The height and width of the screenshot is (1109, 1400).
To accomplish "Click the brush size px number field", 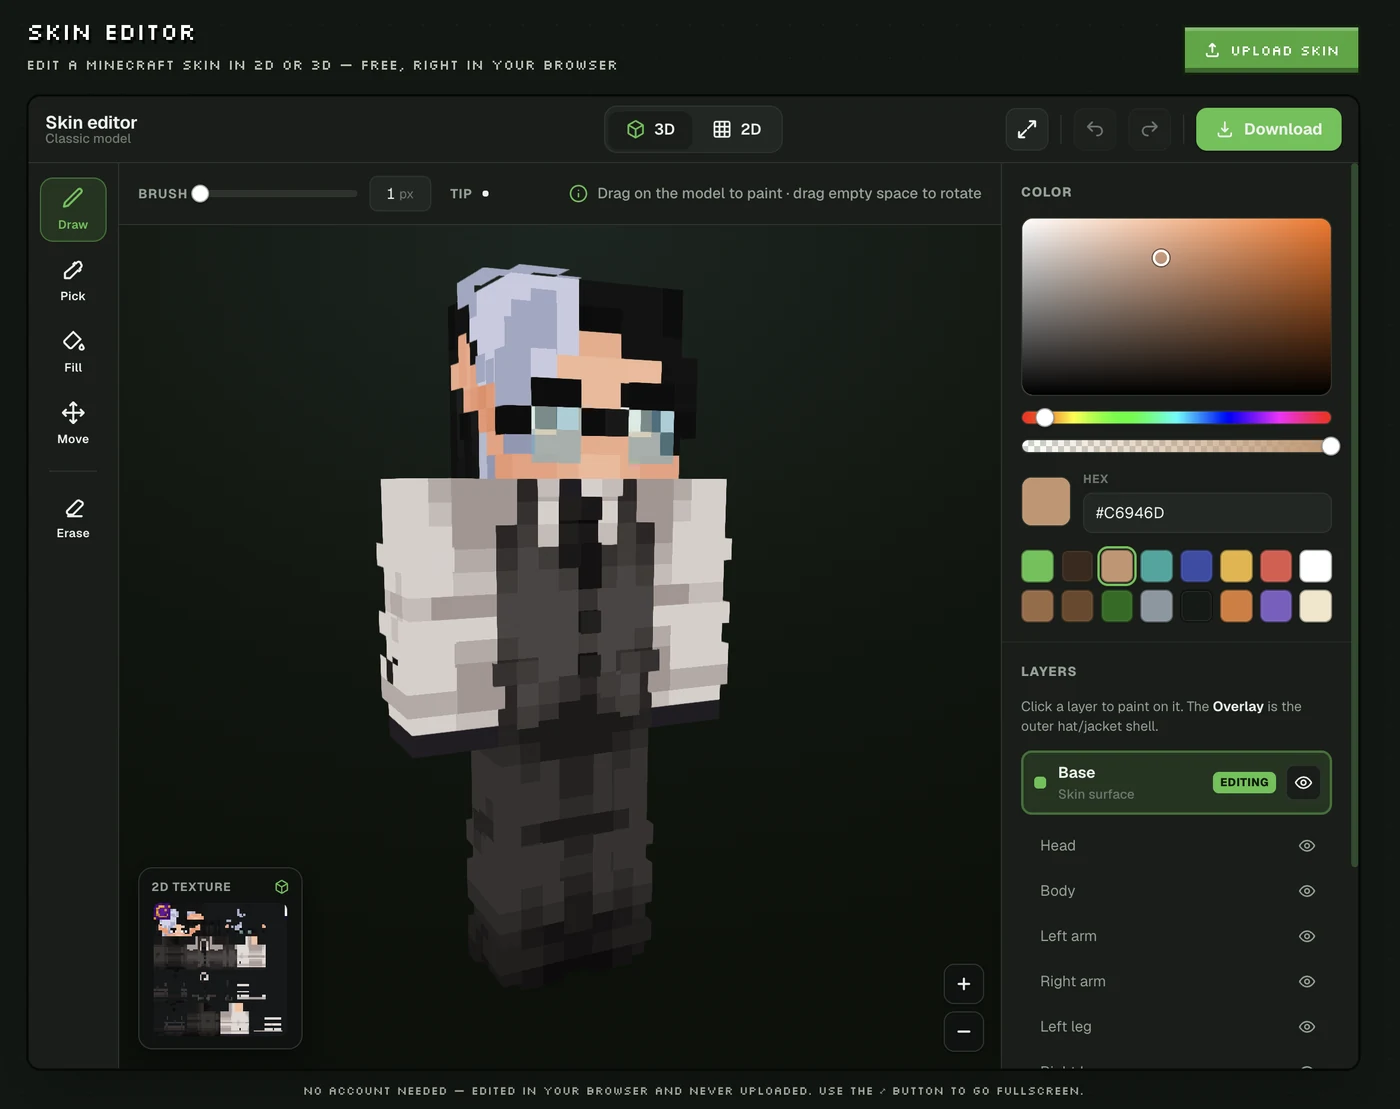I will [x=400, y=194].
